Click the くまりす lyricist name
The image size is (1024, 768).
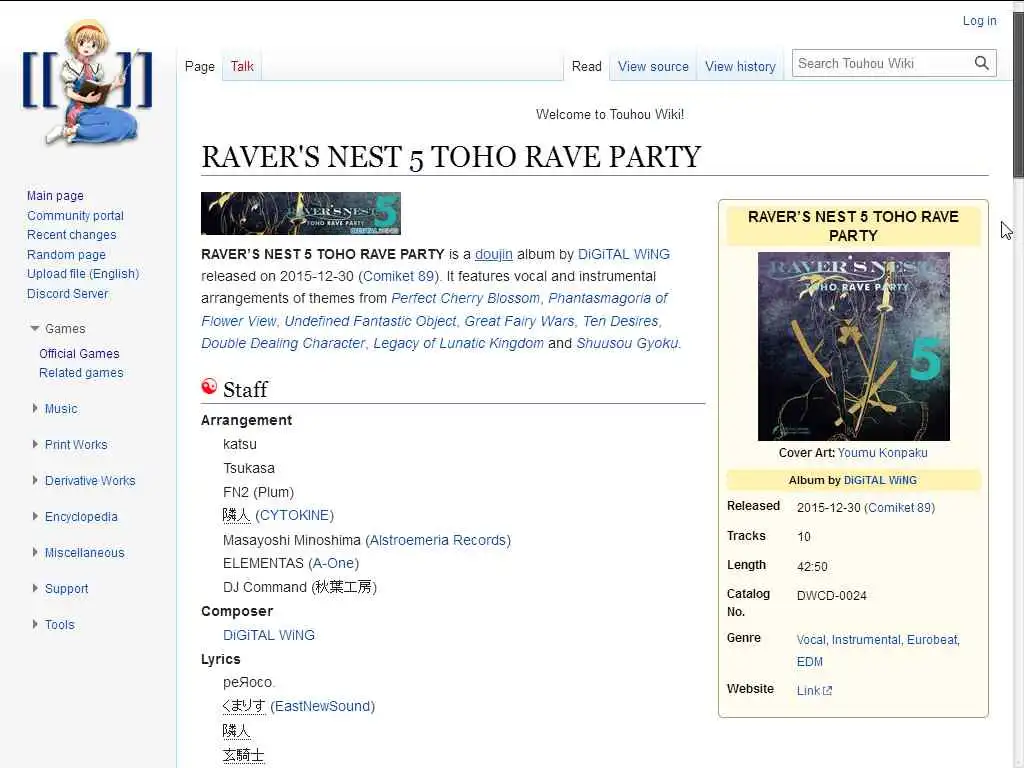point(244,706)
